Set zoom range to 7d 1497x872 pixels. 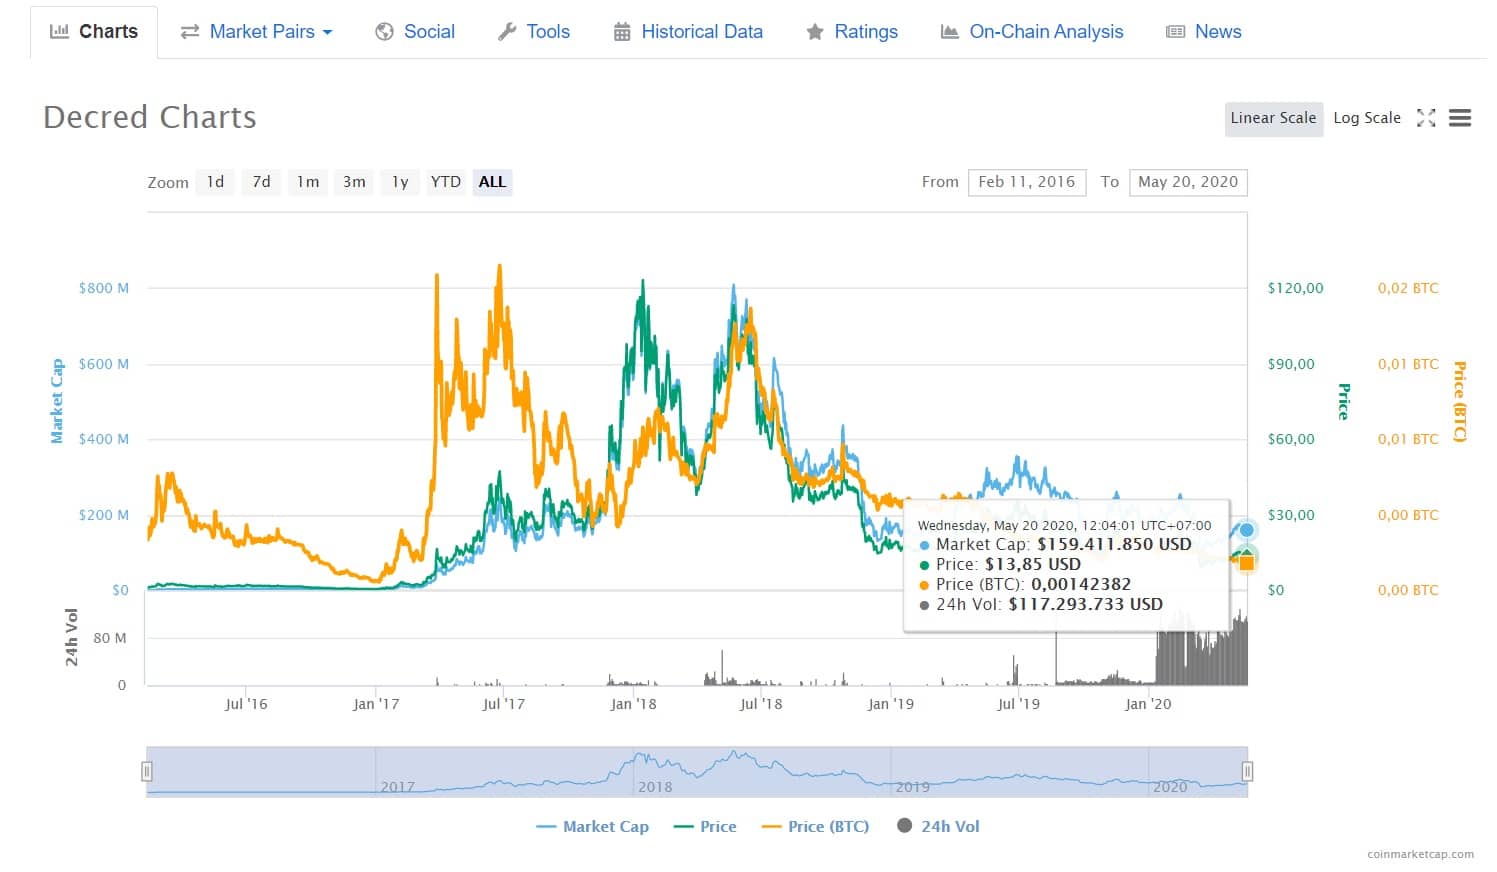pos(261,182)
